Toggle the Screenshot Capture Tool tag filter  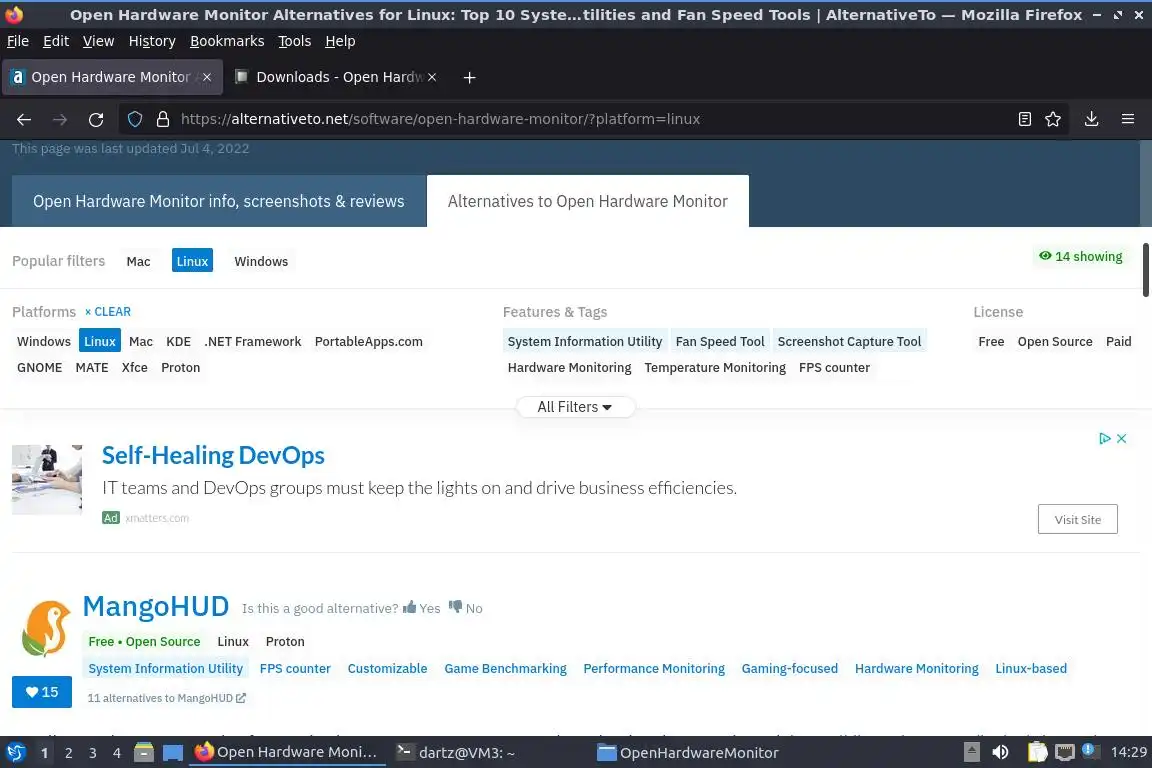pos(849,341)
